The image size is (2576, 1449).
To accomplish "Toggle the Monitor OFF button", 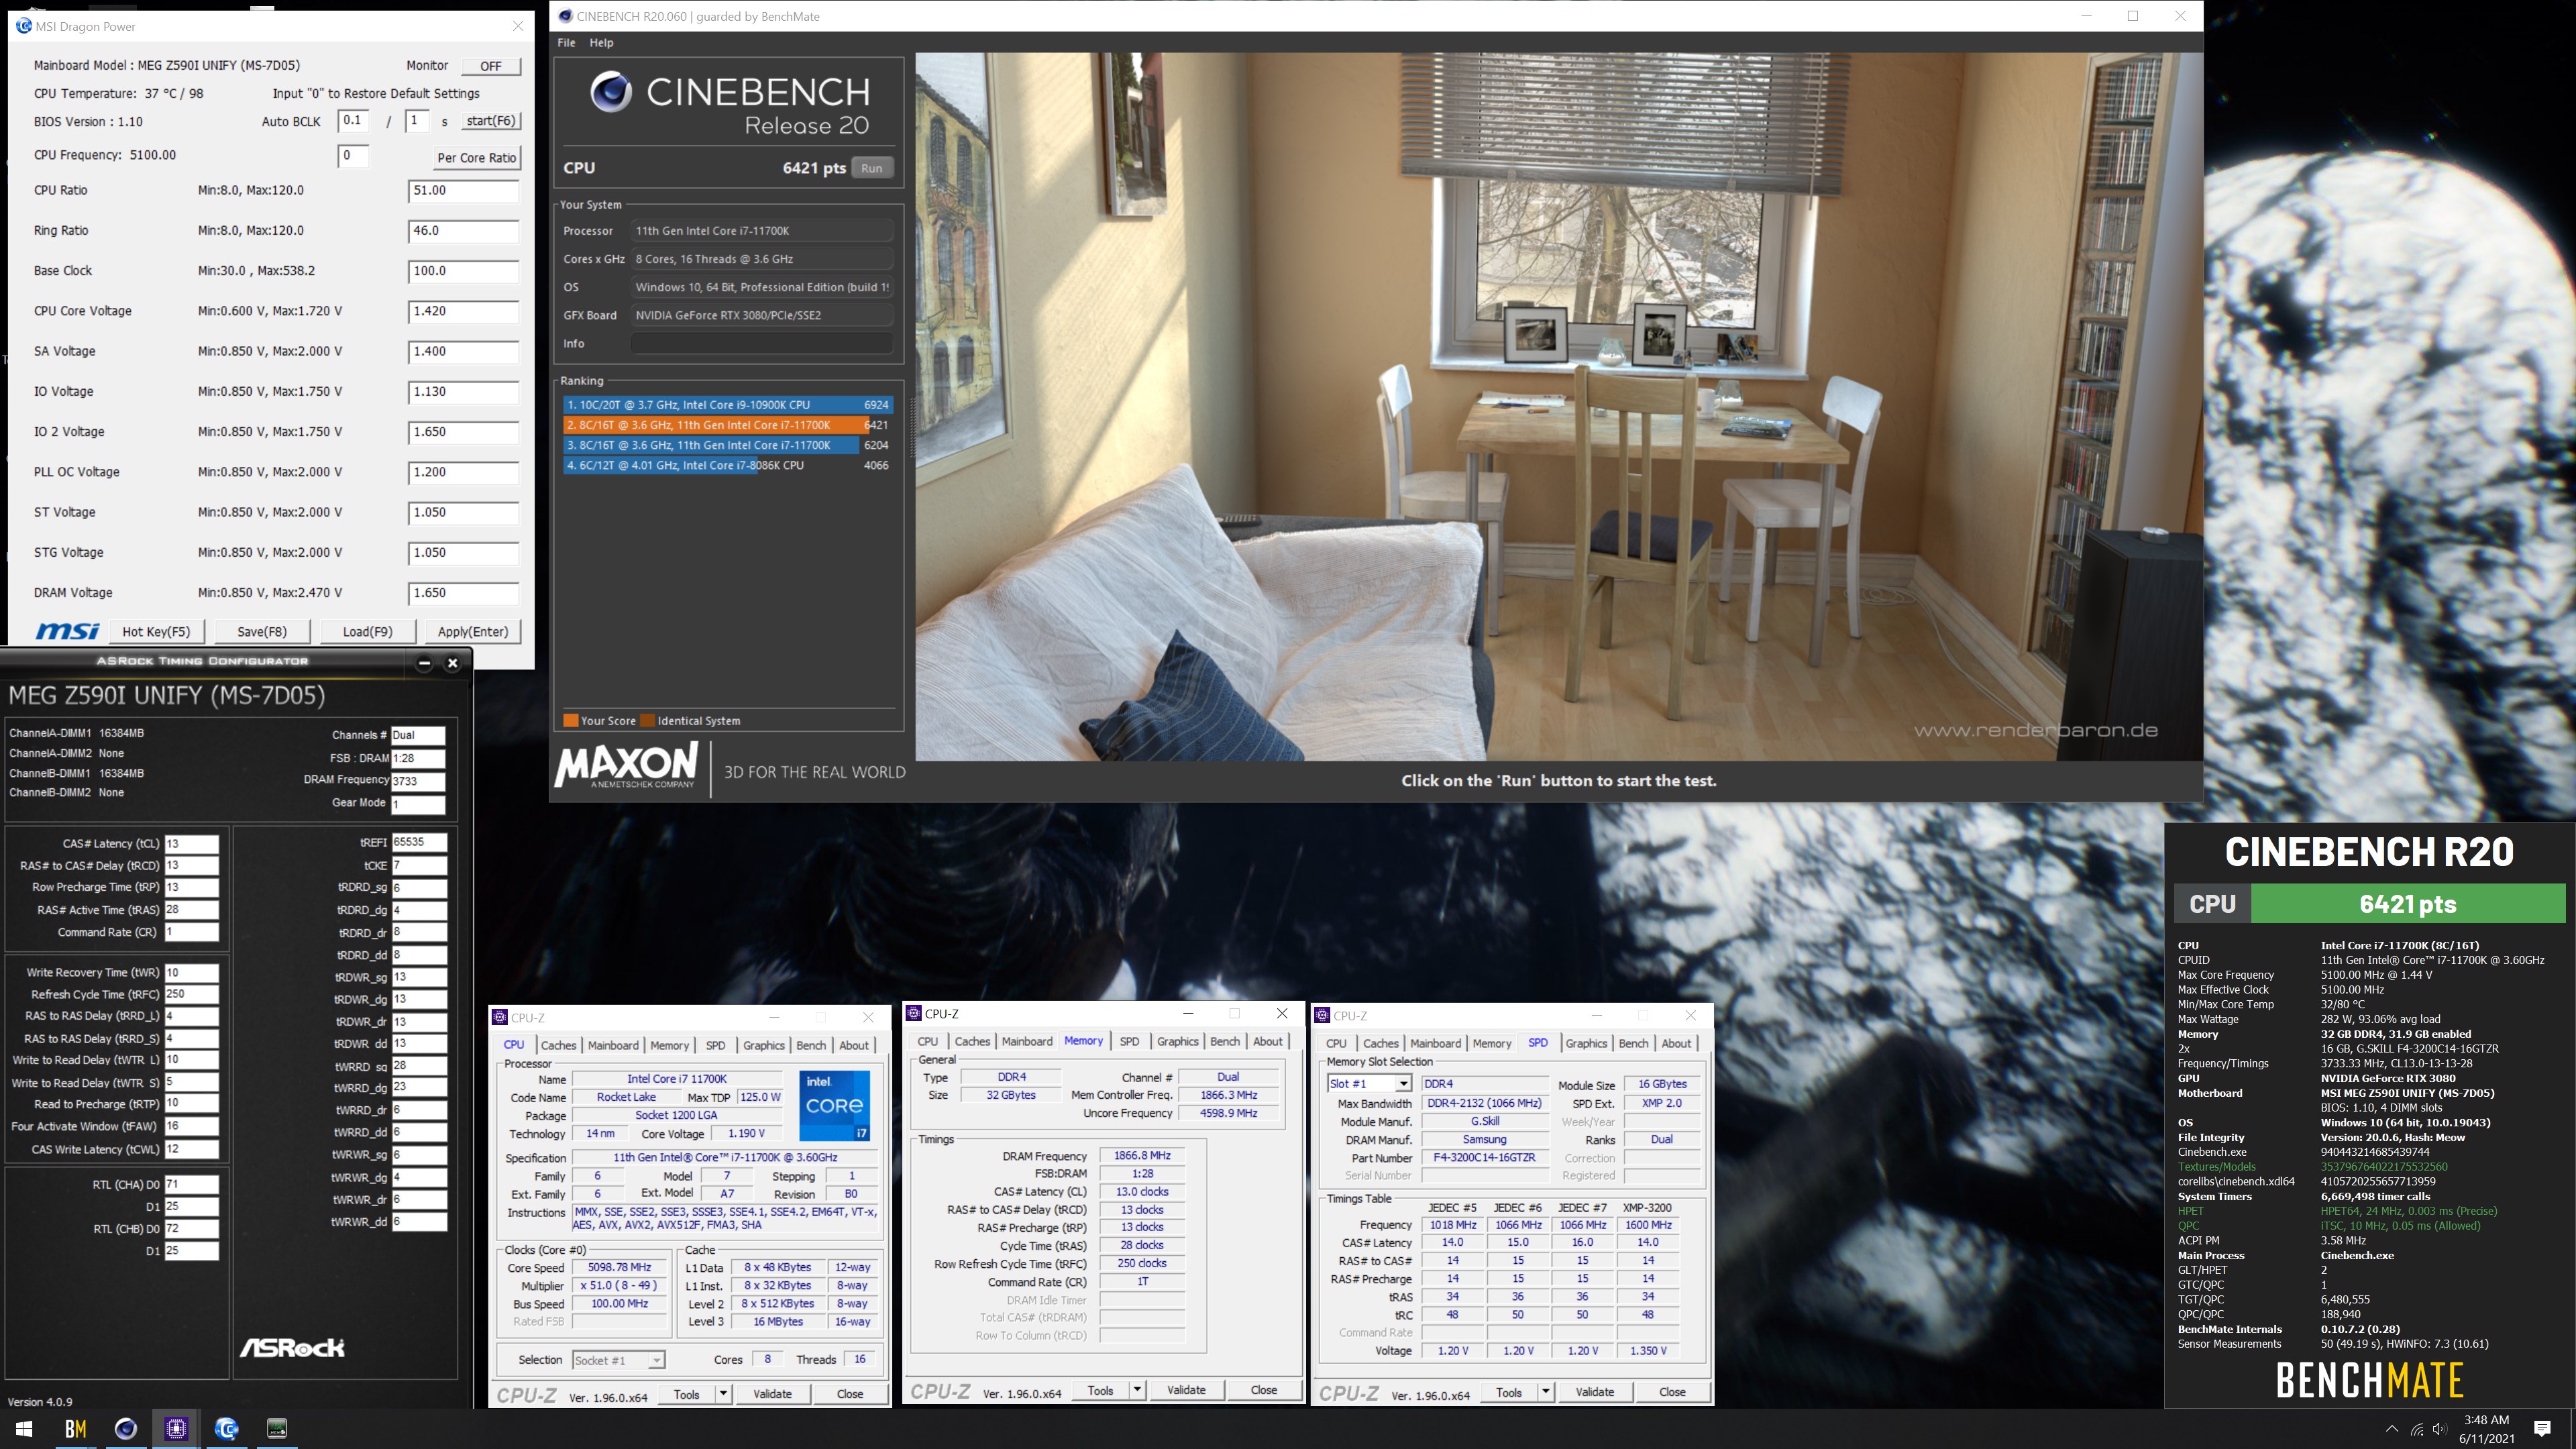I will click(x=491, y=66).
